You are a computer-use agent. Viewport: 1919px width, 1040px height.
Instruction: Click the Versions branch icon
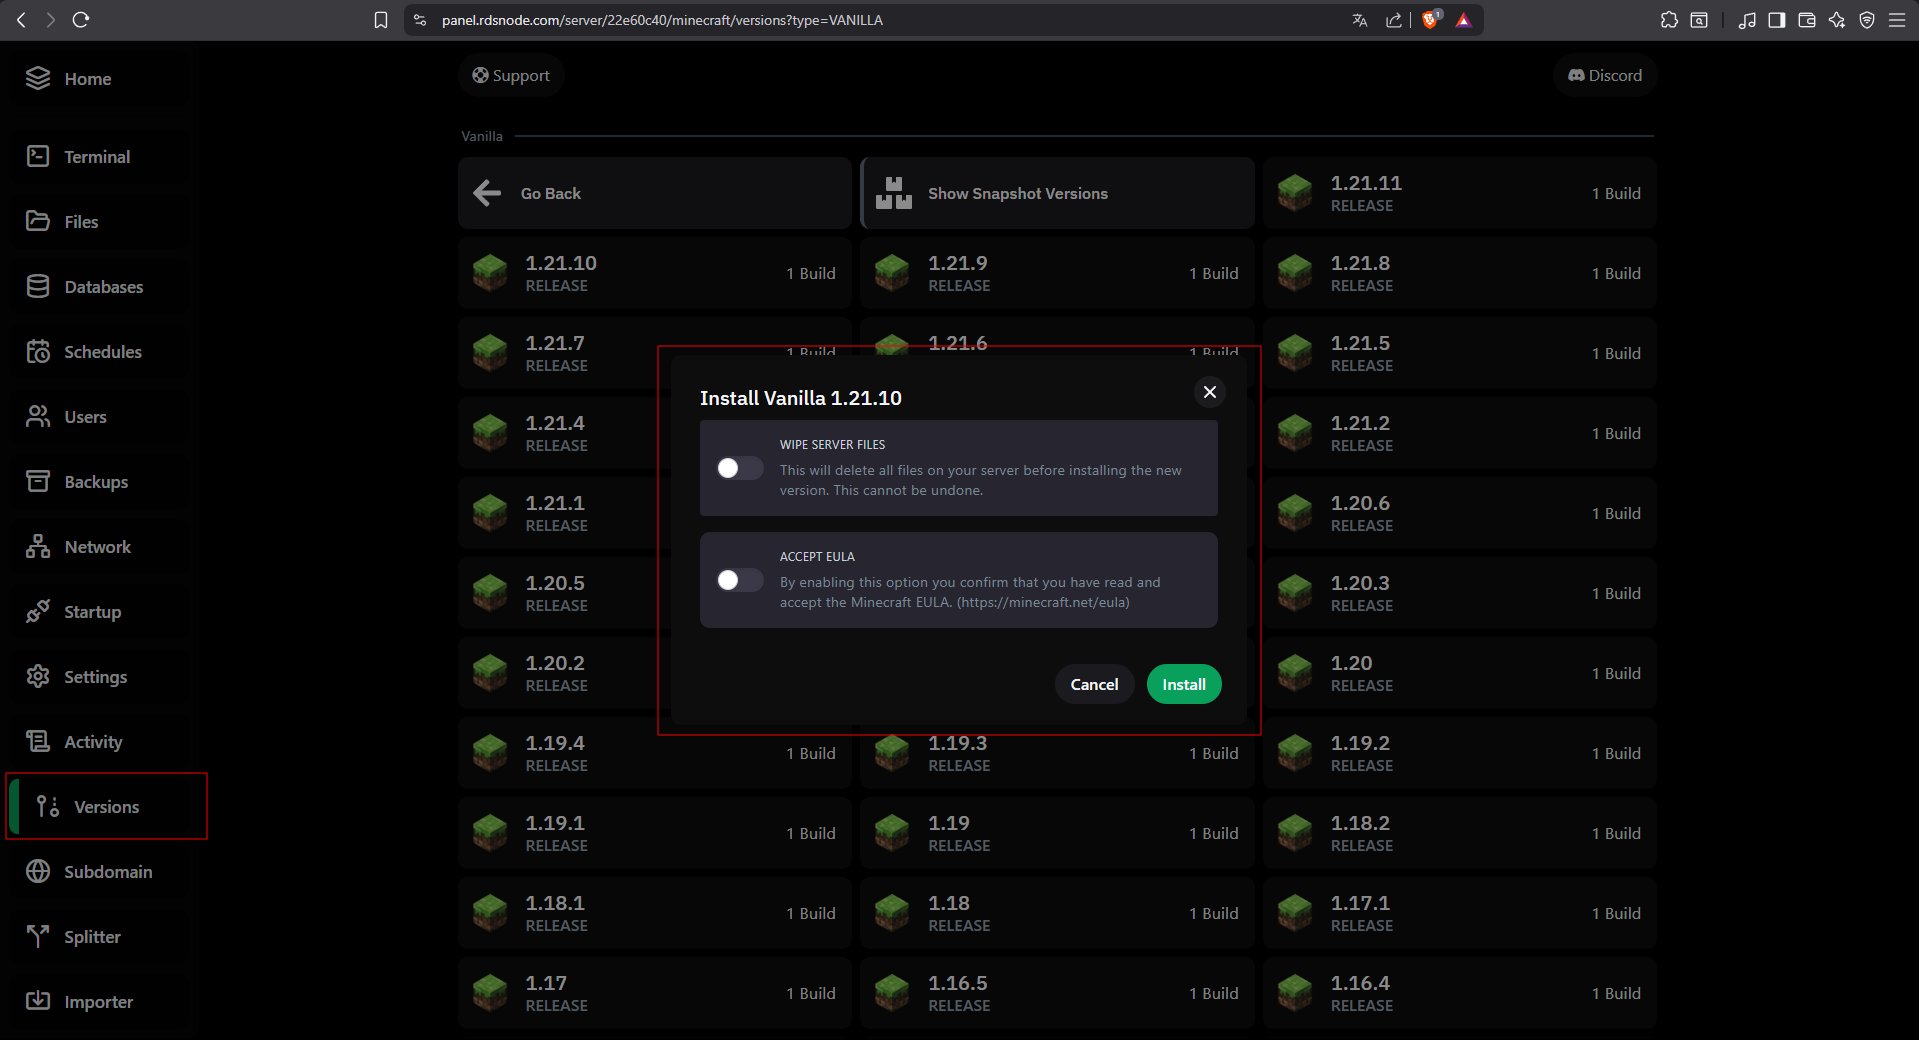(x=48, y=807)
